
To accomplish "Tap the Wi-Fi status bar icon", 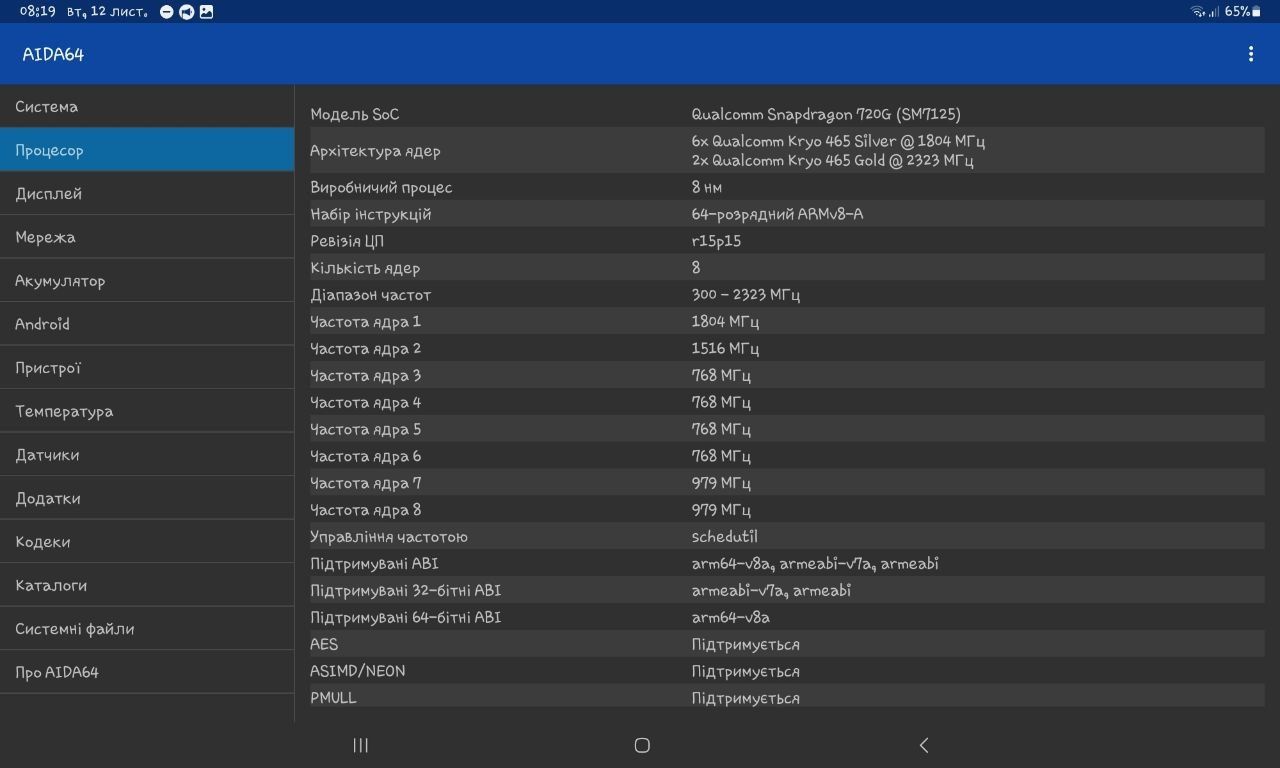I will 1197,12.
